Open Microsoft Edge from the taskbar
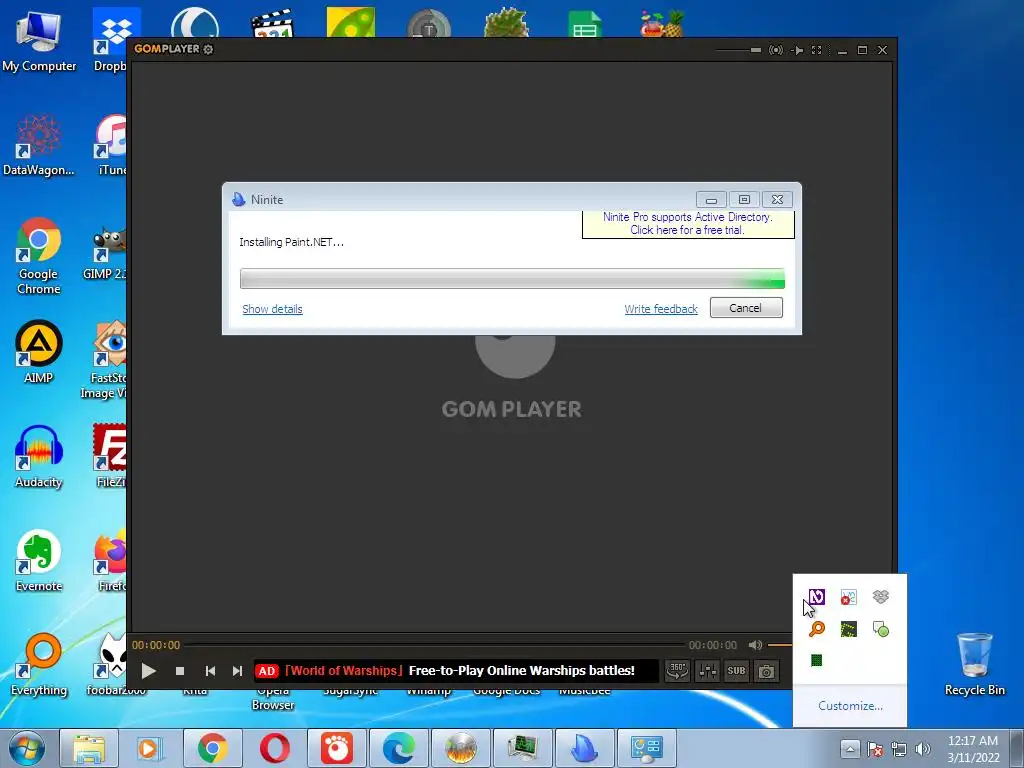This screenshot has height=768, width=1024. (398, 748)
